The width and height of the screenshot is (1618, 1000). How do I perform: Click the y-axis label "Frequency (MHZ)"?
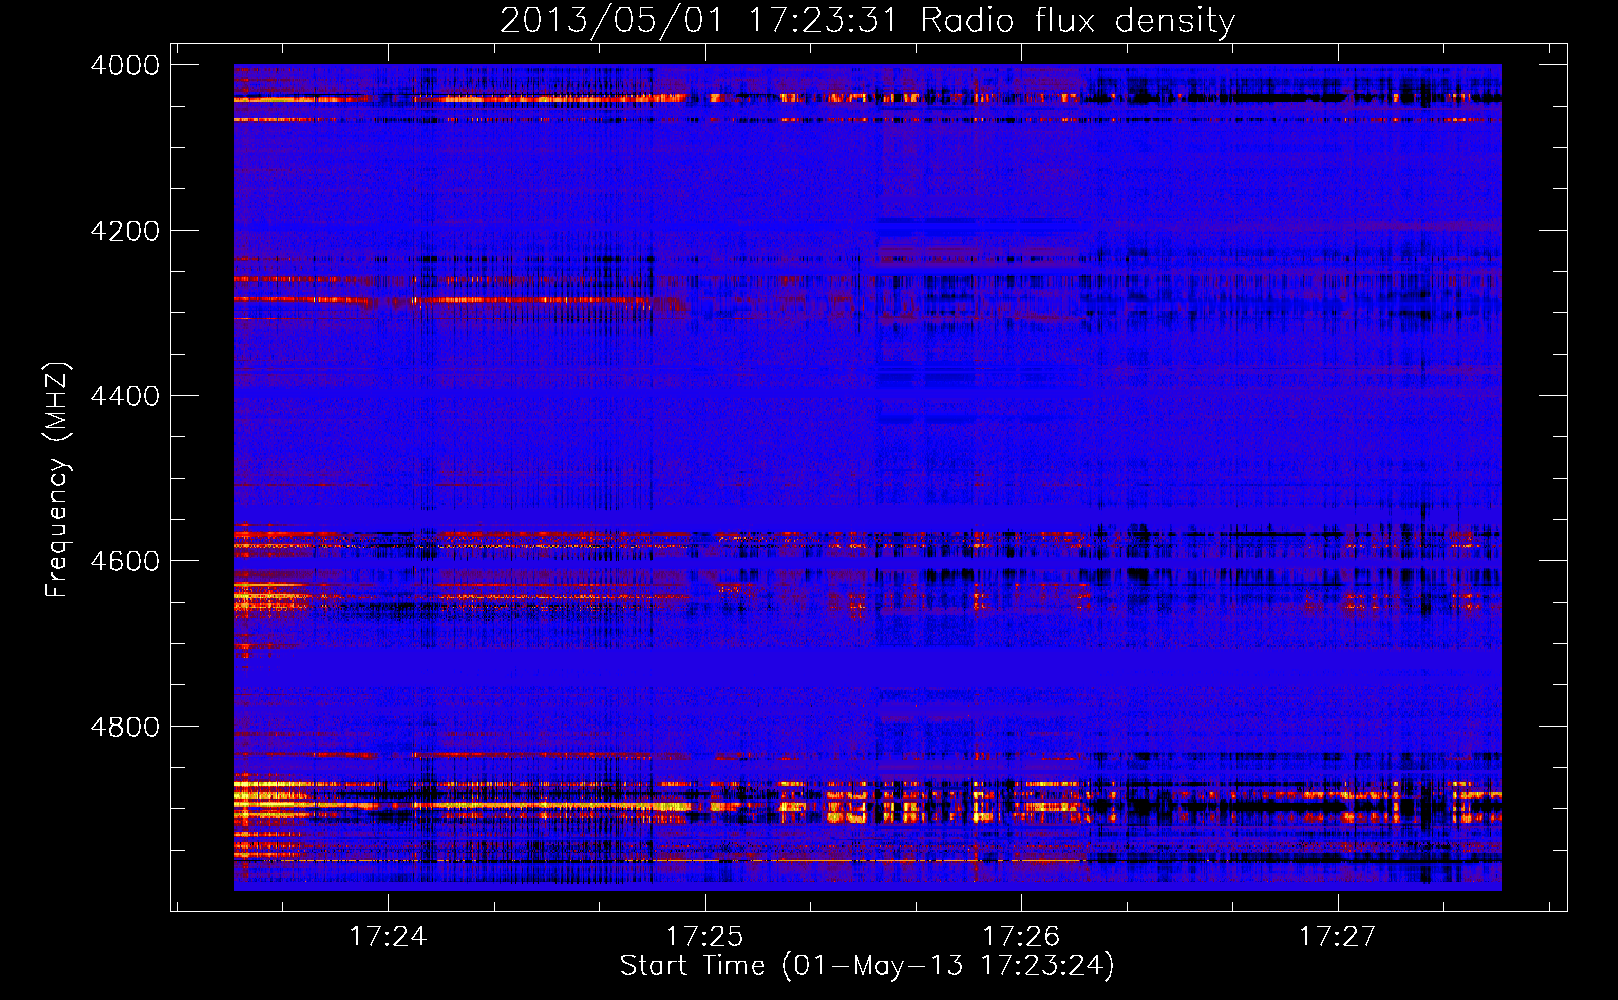point(58,480)
